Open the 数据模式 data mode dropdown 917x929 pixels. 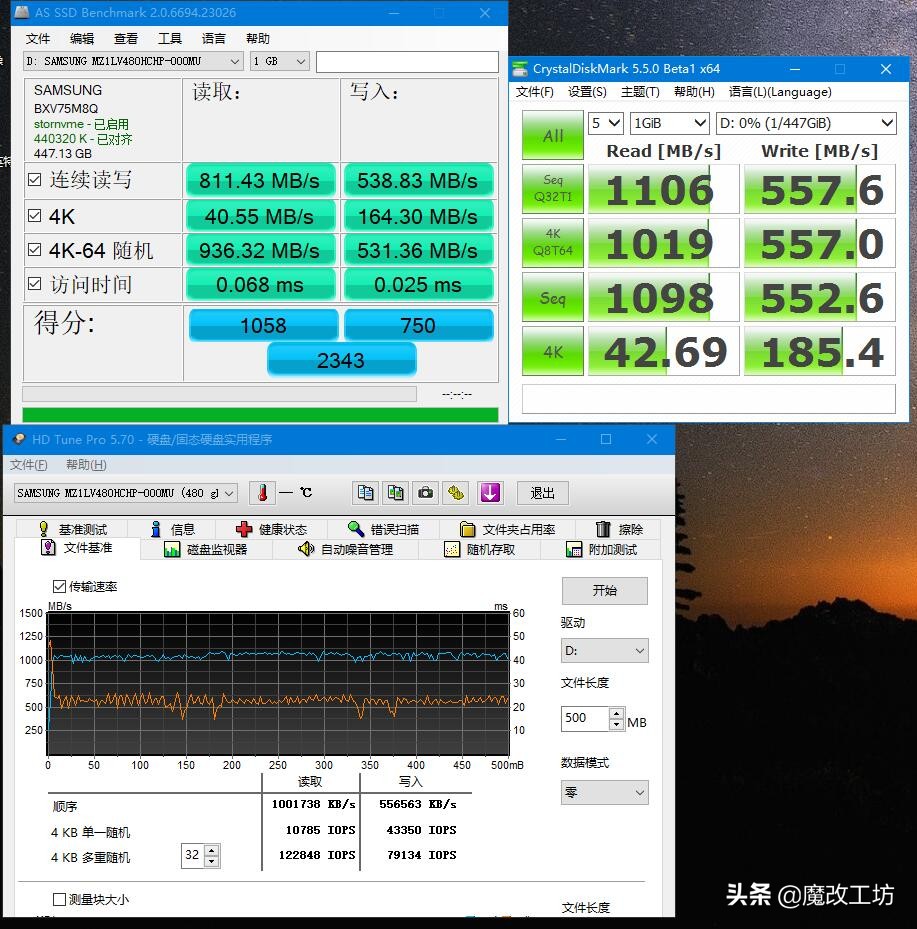[x=604, y=792]
